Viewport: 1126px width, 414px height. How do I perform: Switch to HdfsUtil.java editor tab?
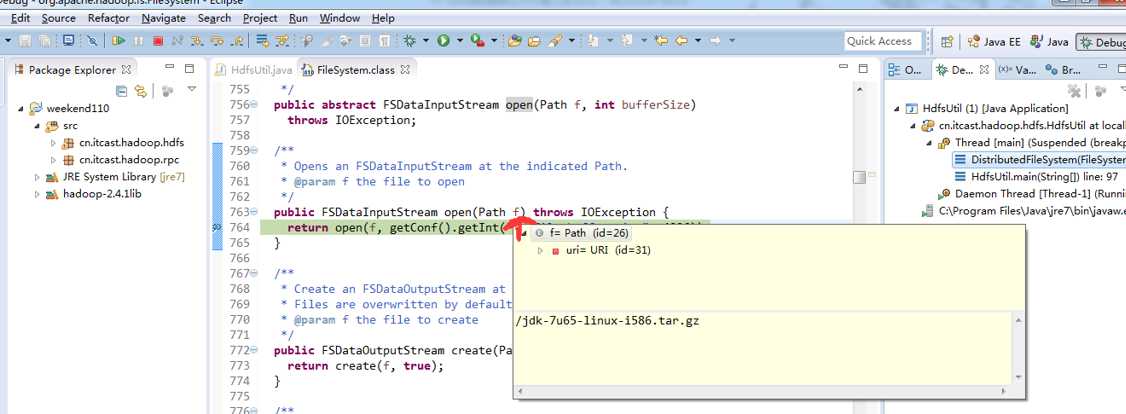(x=254, y=70)
